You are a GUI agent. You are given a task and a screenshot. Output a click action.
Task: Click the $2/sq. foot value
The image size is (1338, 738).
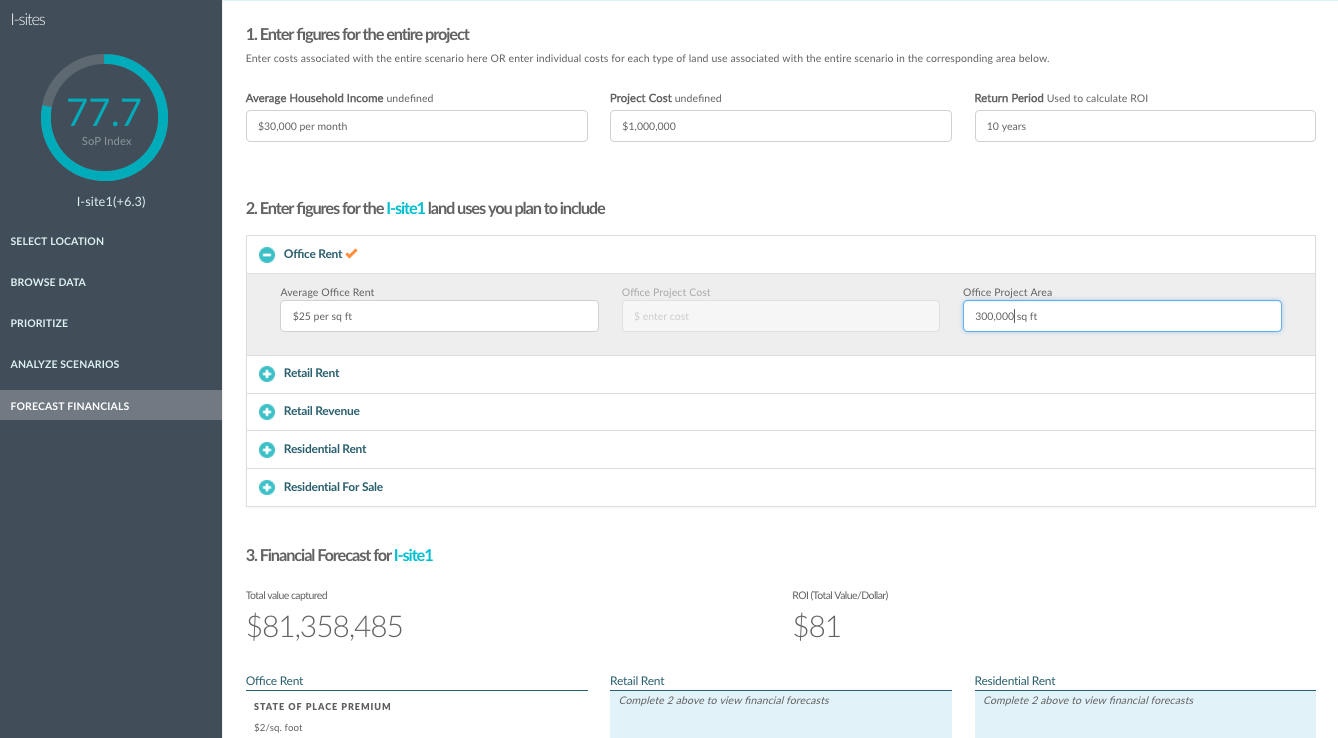point(278,728)
